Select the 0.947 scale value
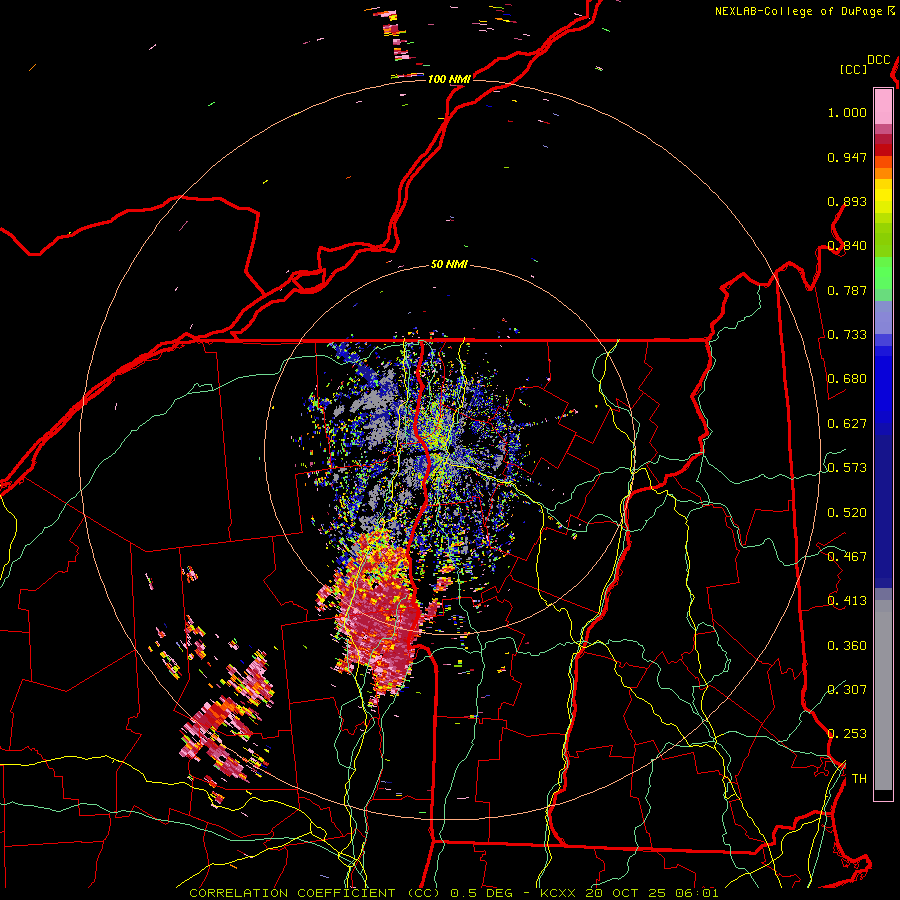900x900 pixels. coord(847,157)
